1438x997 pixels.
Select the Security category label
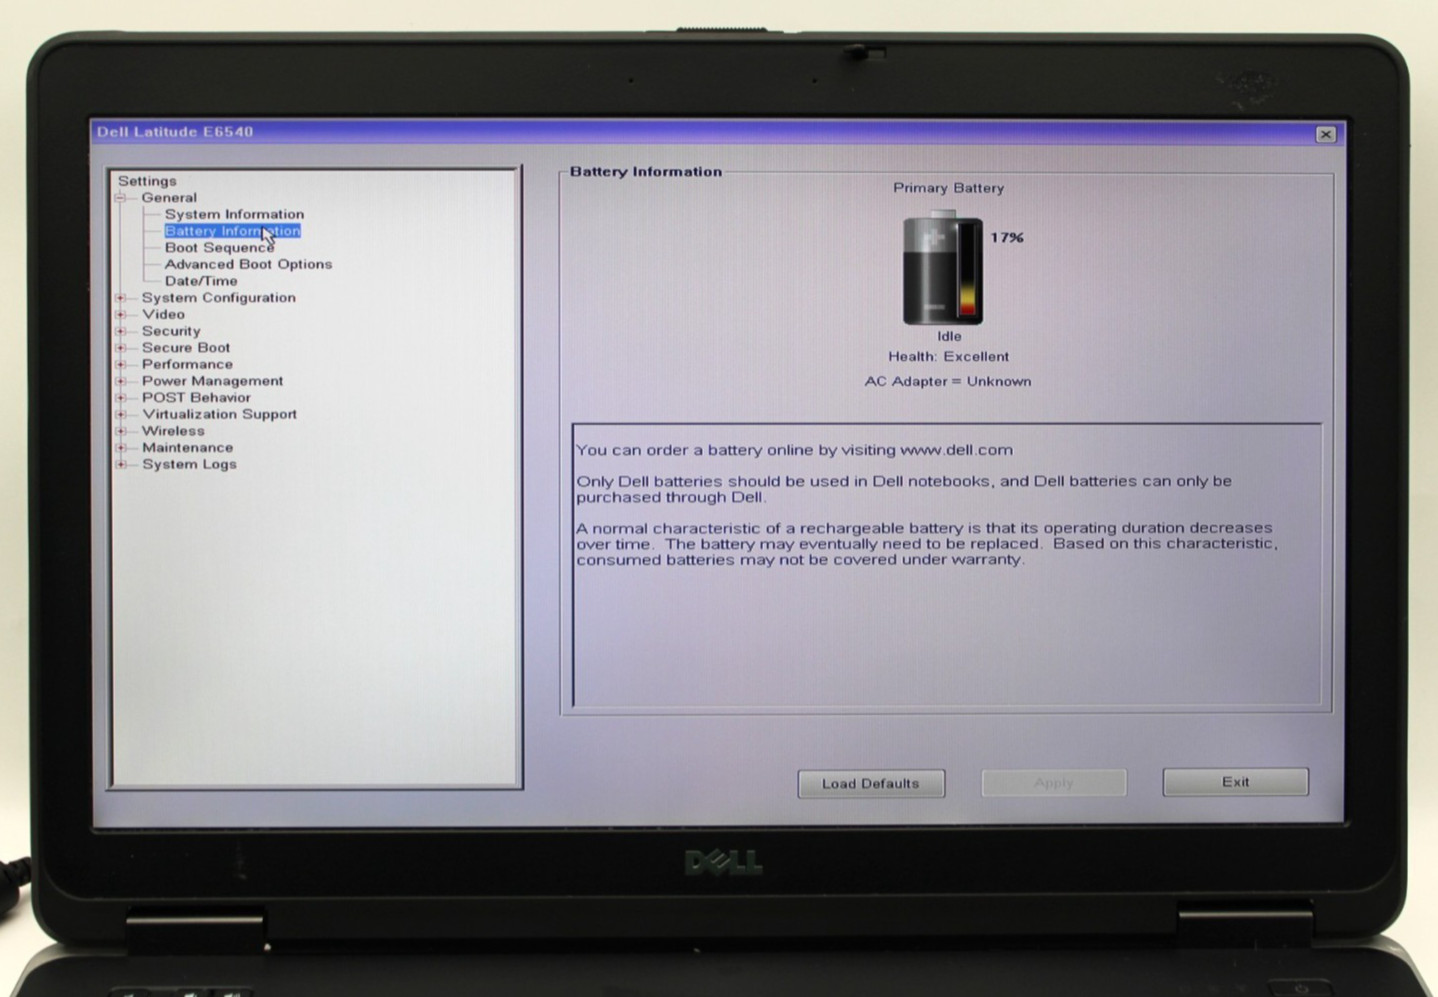tap(171, 331)
